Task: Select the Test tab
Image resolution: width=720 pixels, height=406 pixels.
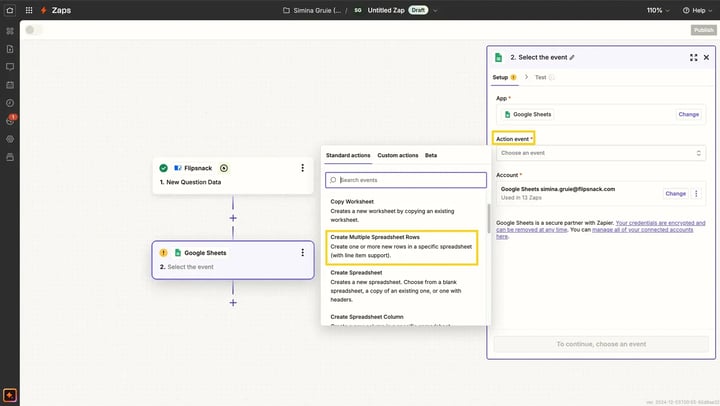Action: [x=544, y=77]
